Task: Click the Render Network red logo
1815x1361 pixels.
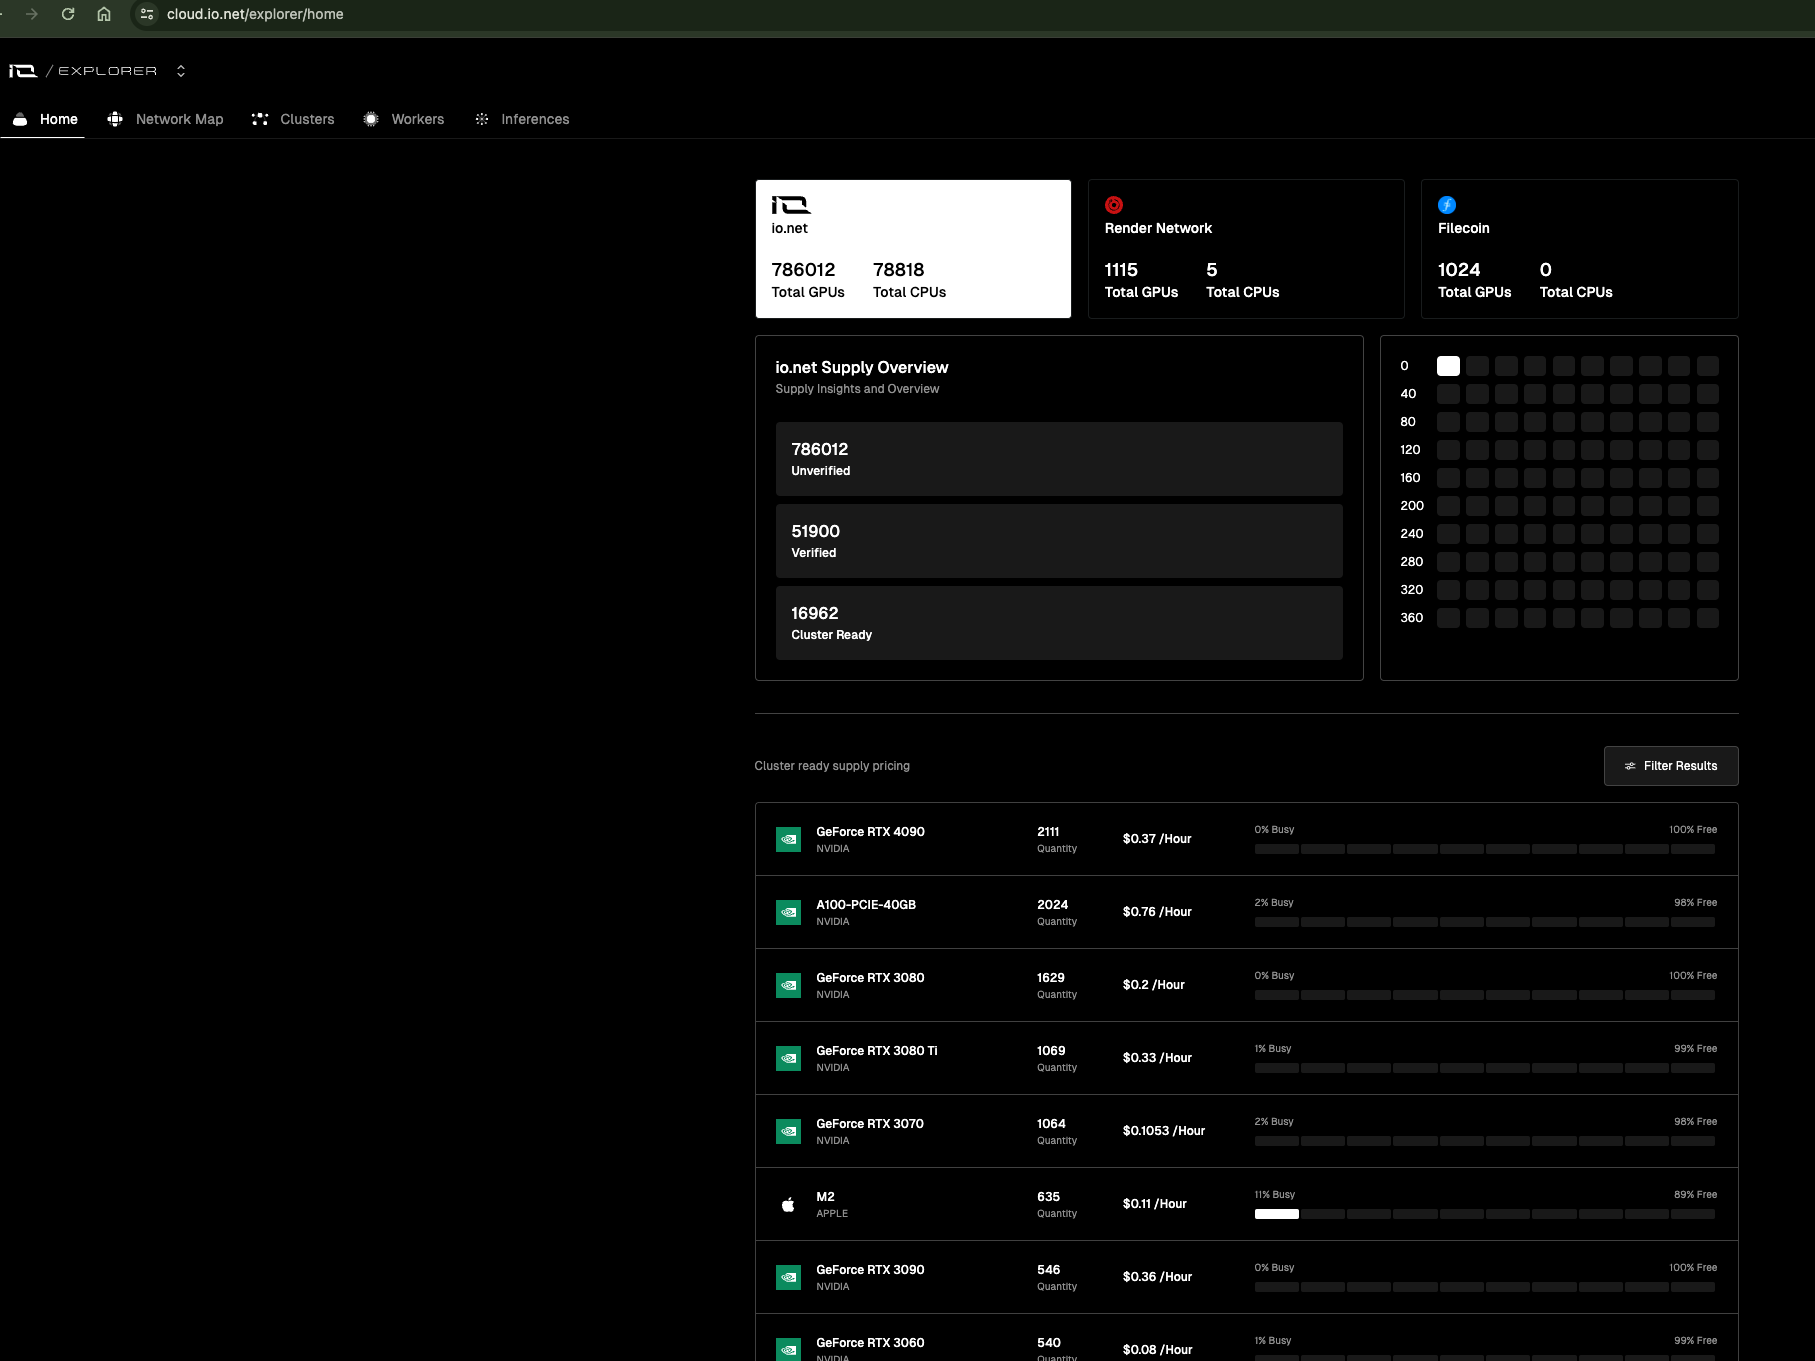Action: [1114, 205]
